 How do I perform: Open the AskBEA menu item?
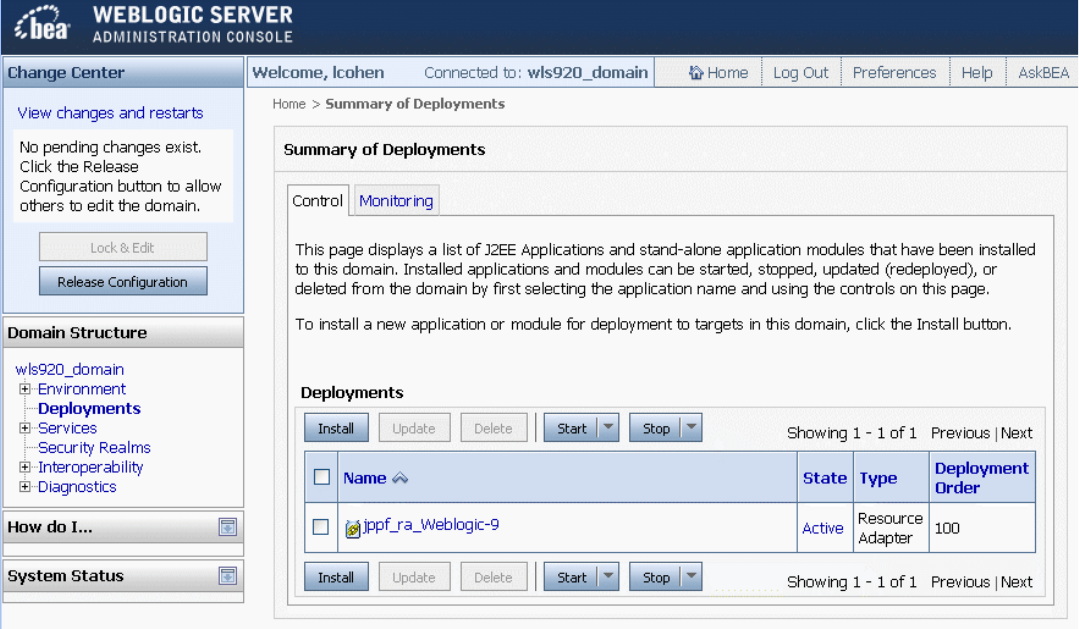pos(1043,73)
